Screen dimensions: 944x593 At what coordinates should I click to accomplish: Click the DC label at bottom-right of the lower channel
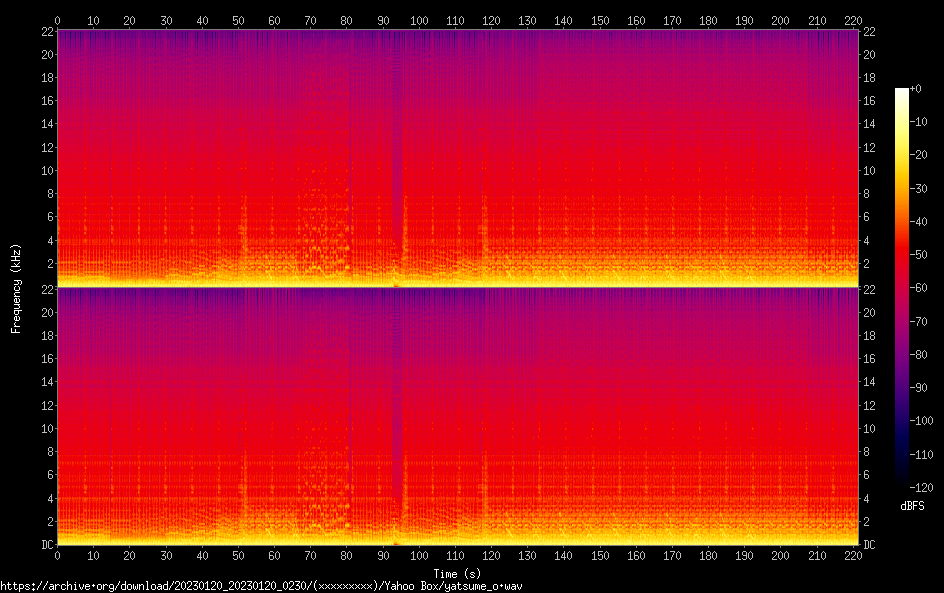[869, 545]
